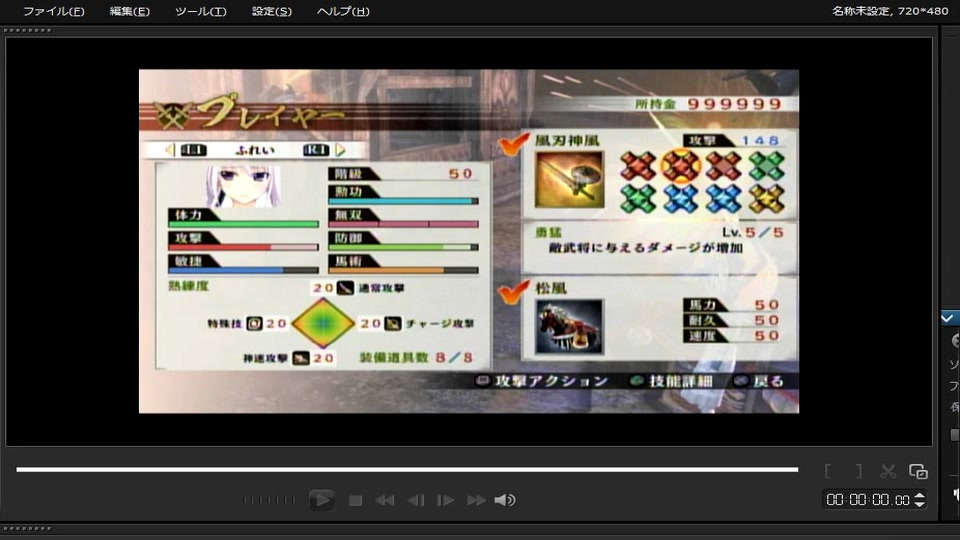Click the 攻撃アクション label in the preview
This screenshot has height=540, width=960.
tap(552, 381)
